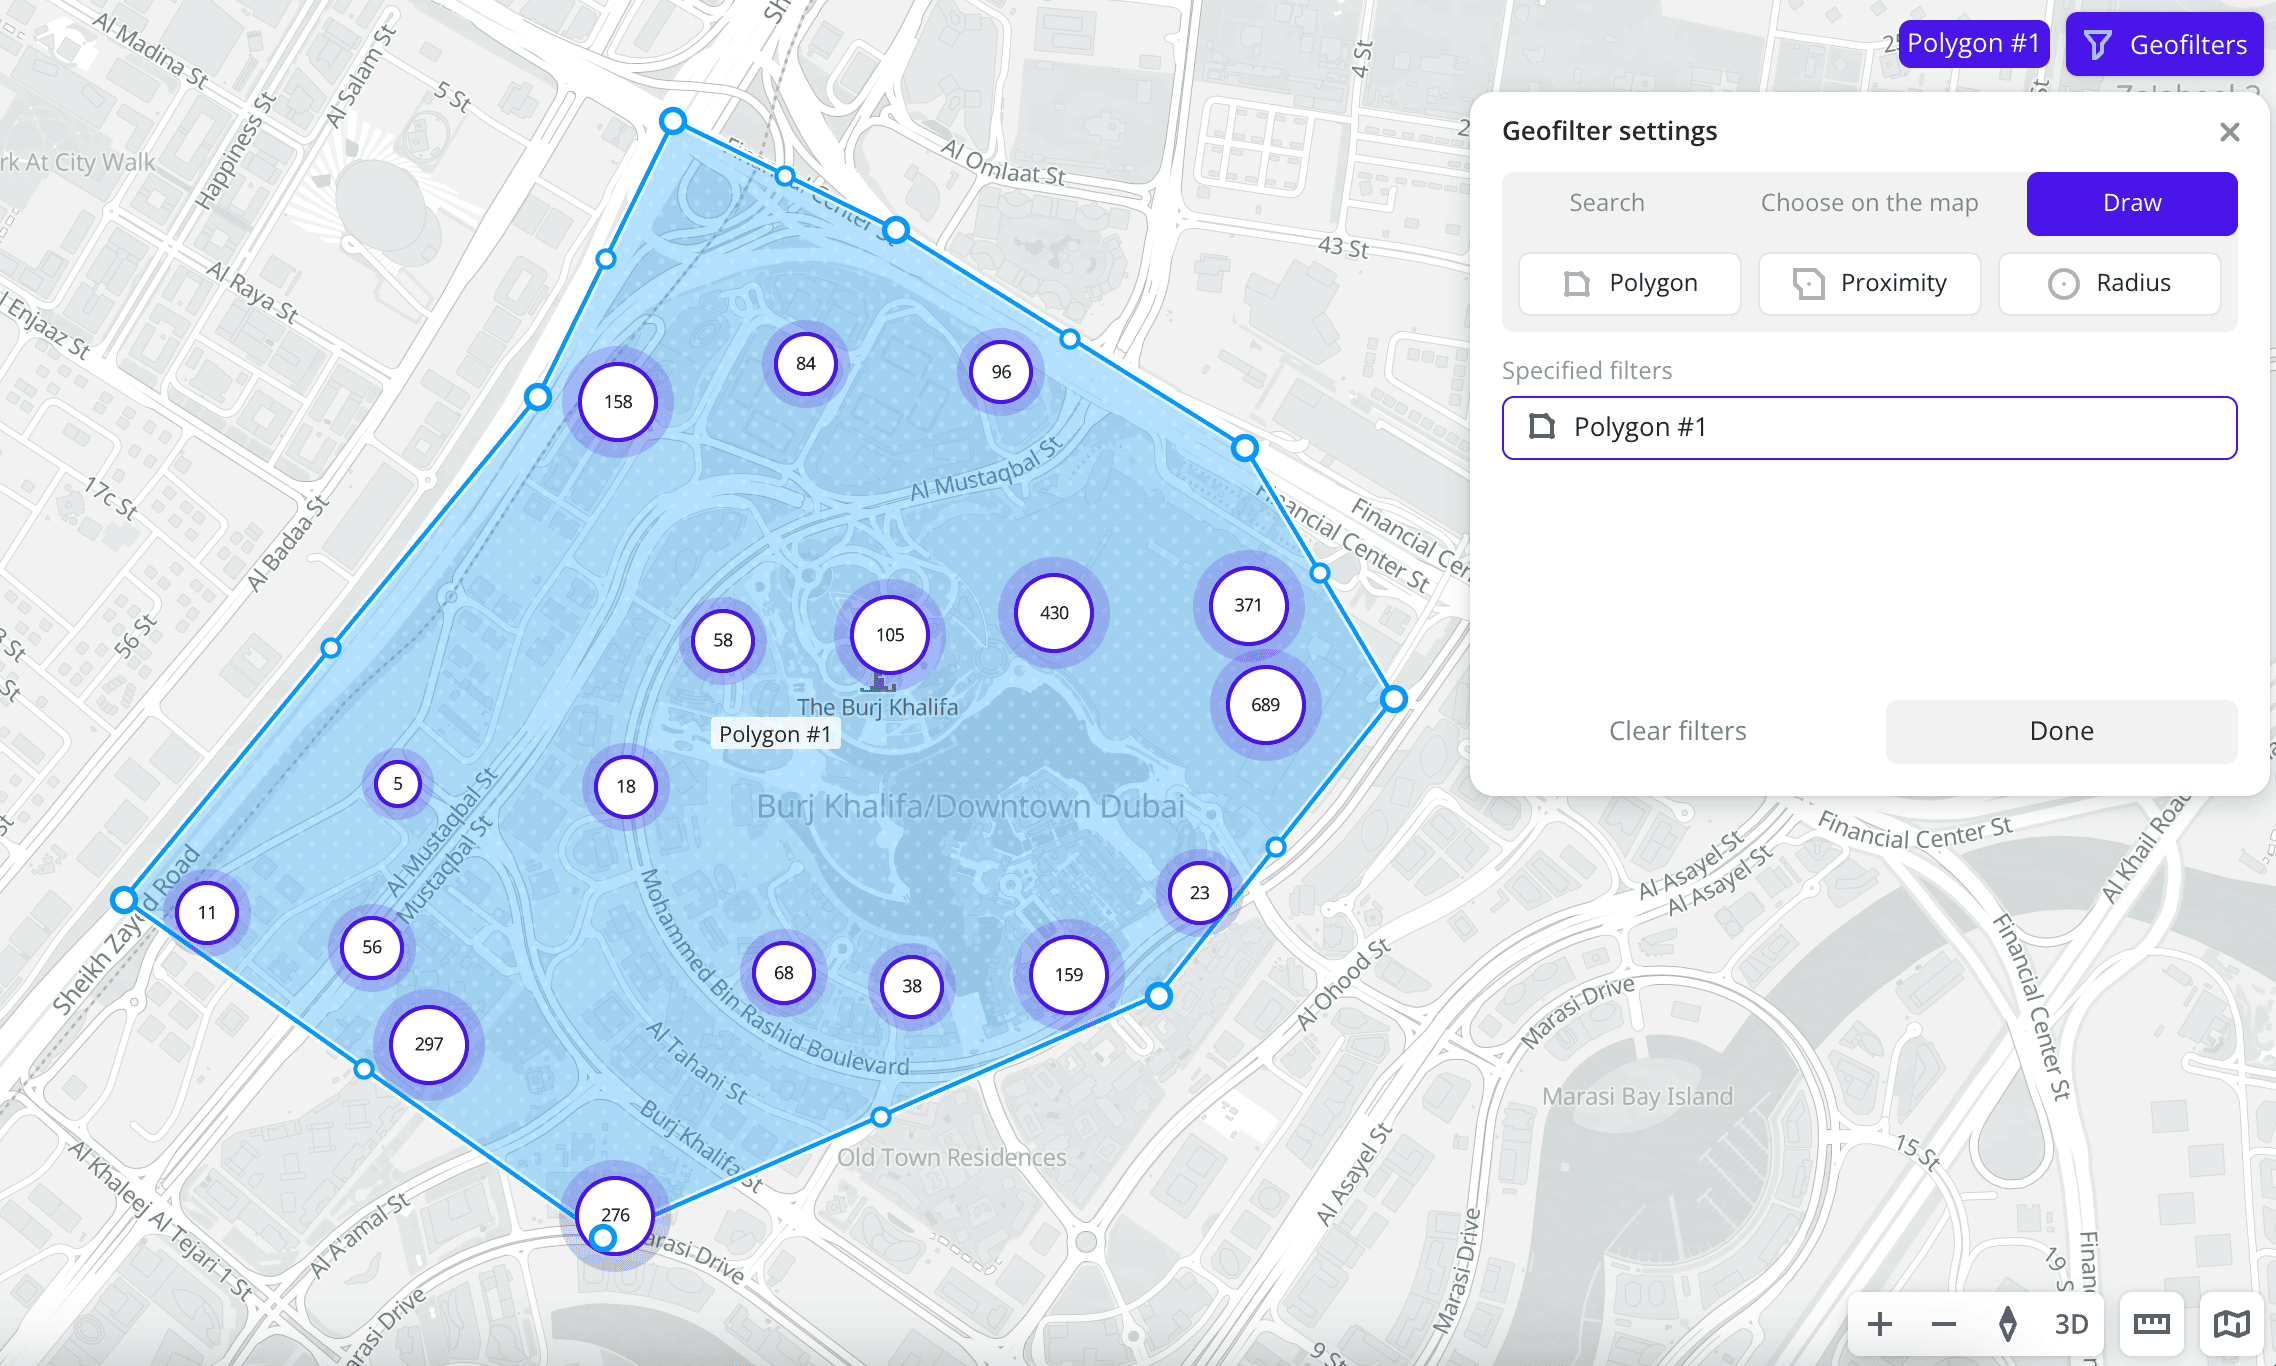Choose the Radius drawing tool

click(x=2109, y=283)
